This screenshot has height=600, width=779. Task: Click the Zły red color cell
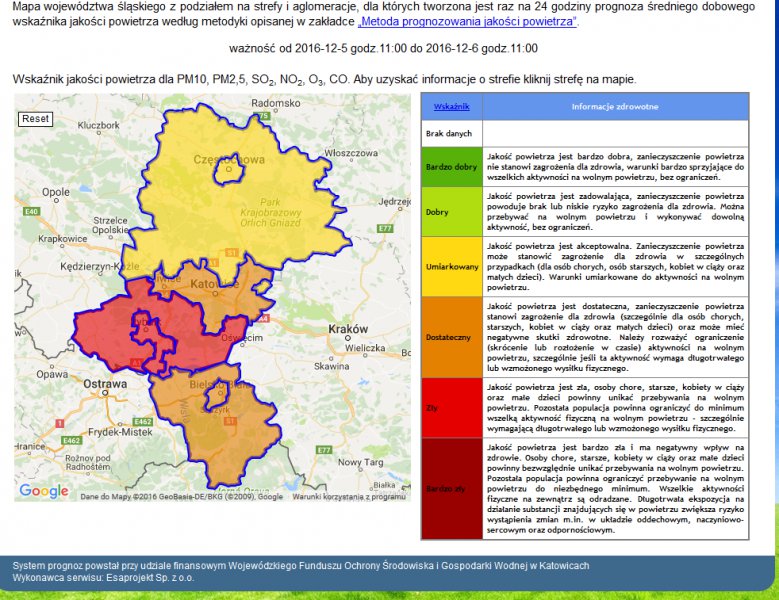click(451, 408)
